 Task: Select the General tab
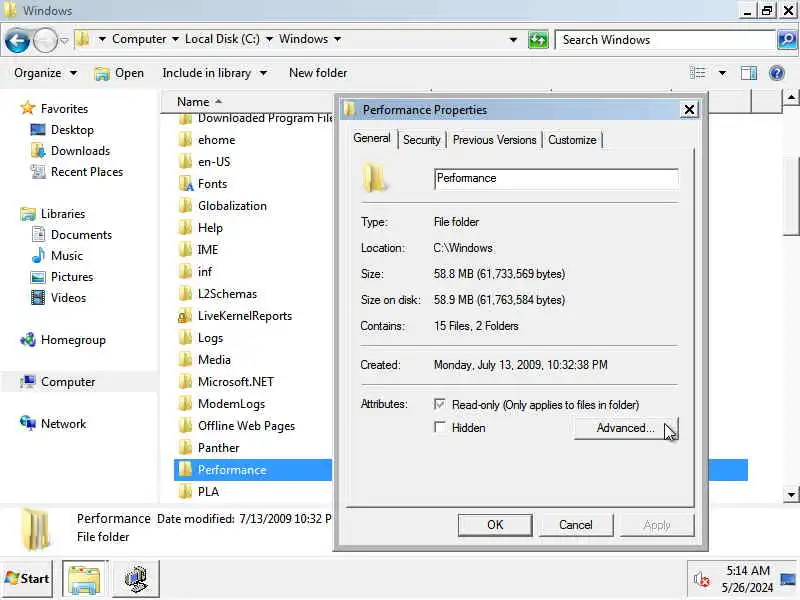pyautogui.click(x=371, y=138)
